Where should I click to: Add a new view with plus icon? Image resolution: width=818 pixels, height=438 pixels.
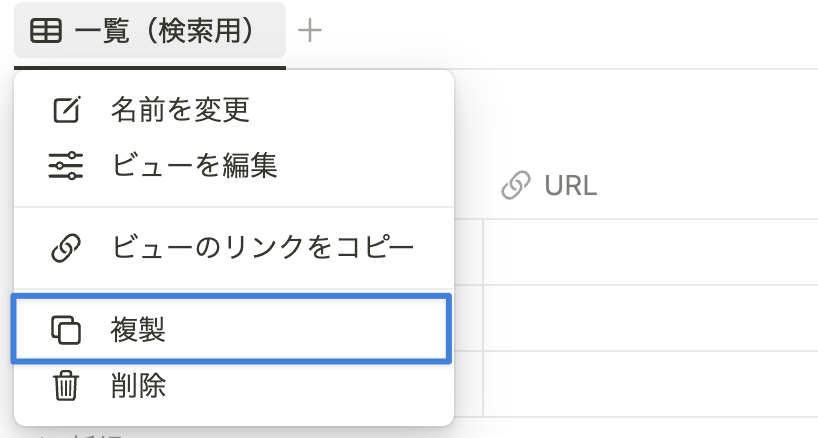pyautogui.click(x=309, y=30)
